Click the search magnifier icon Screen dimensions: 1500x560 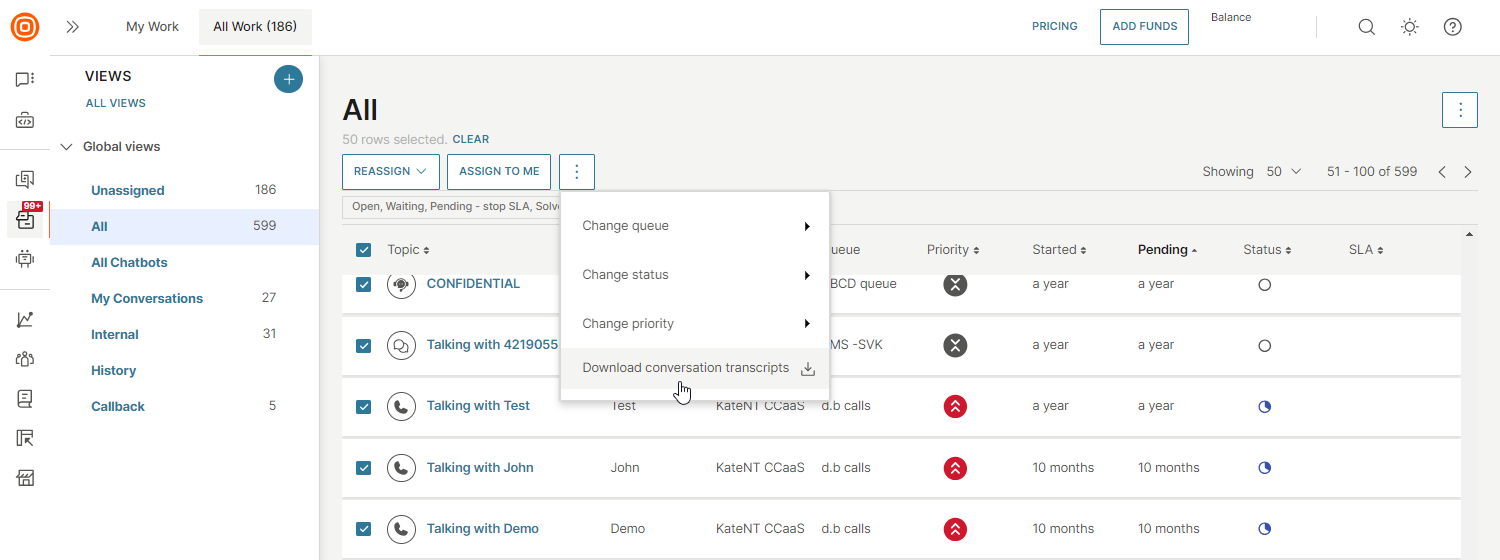pos(1366,27)
